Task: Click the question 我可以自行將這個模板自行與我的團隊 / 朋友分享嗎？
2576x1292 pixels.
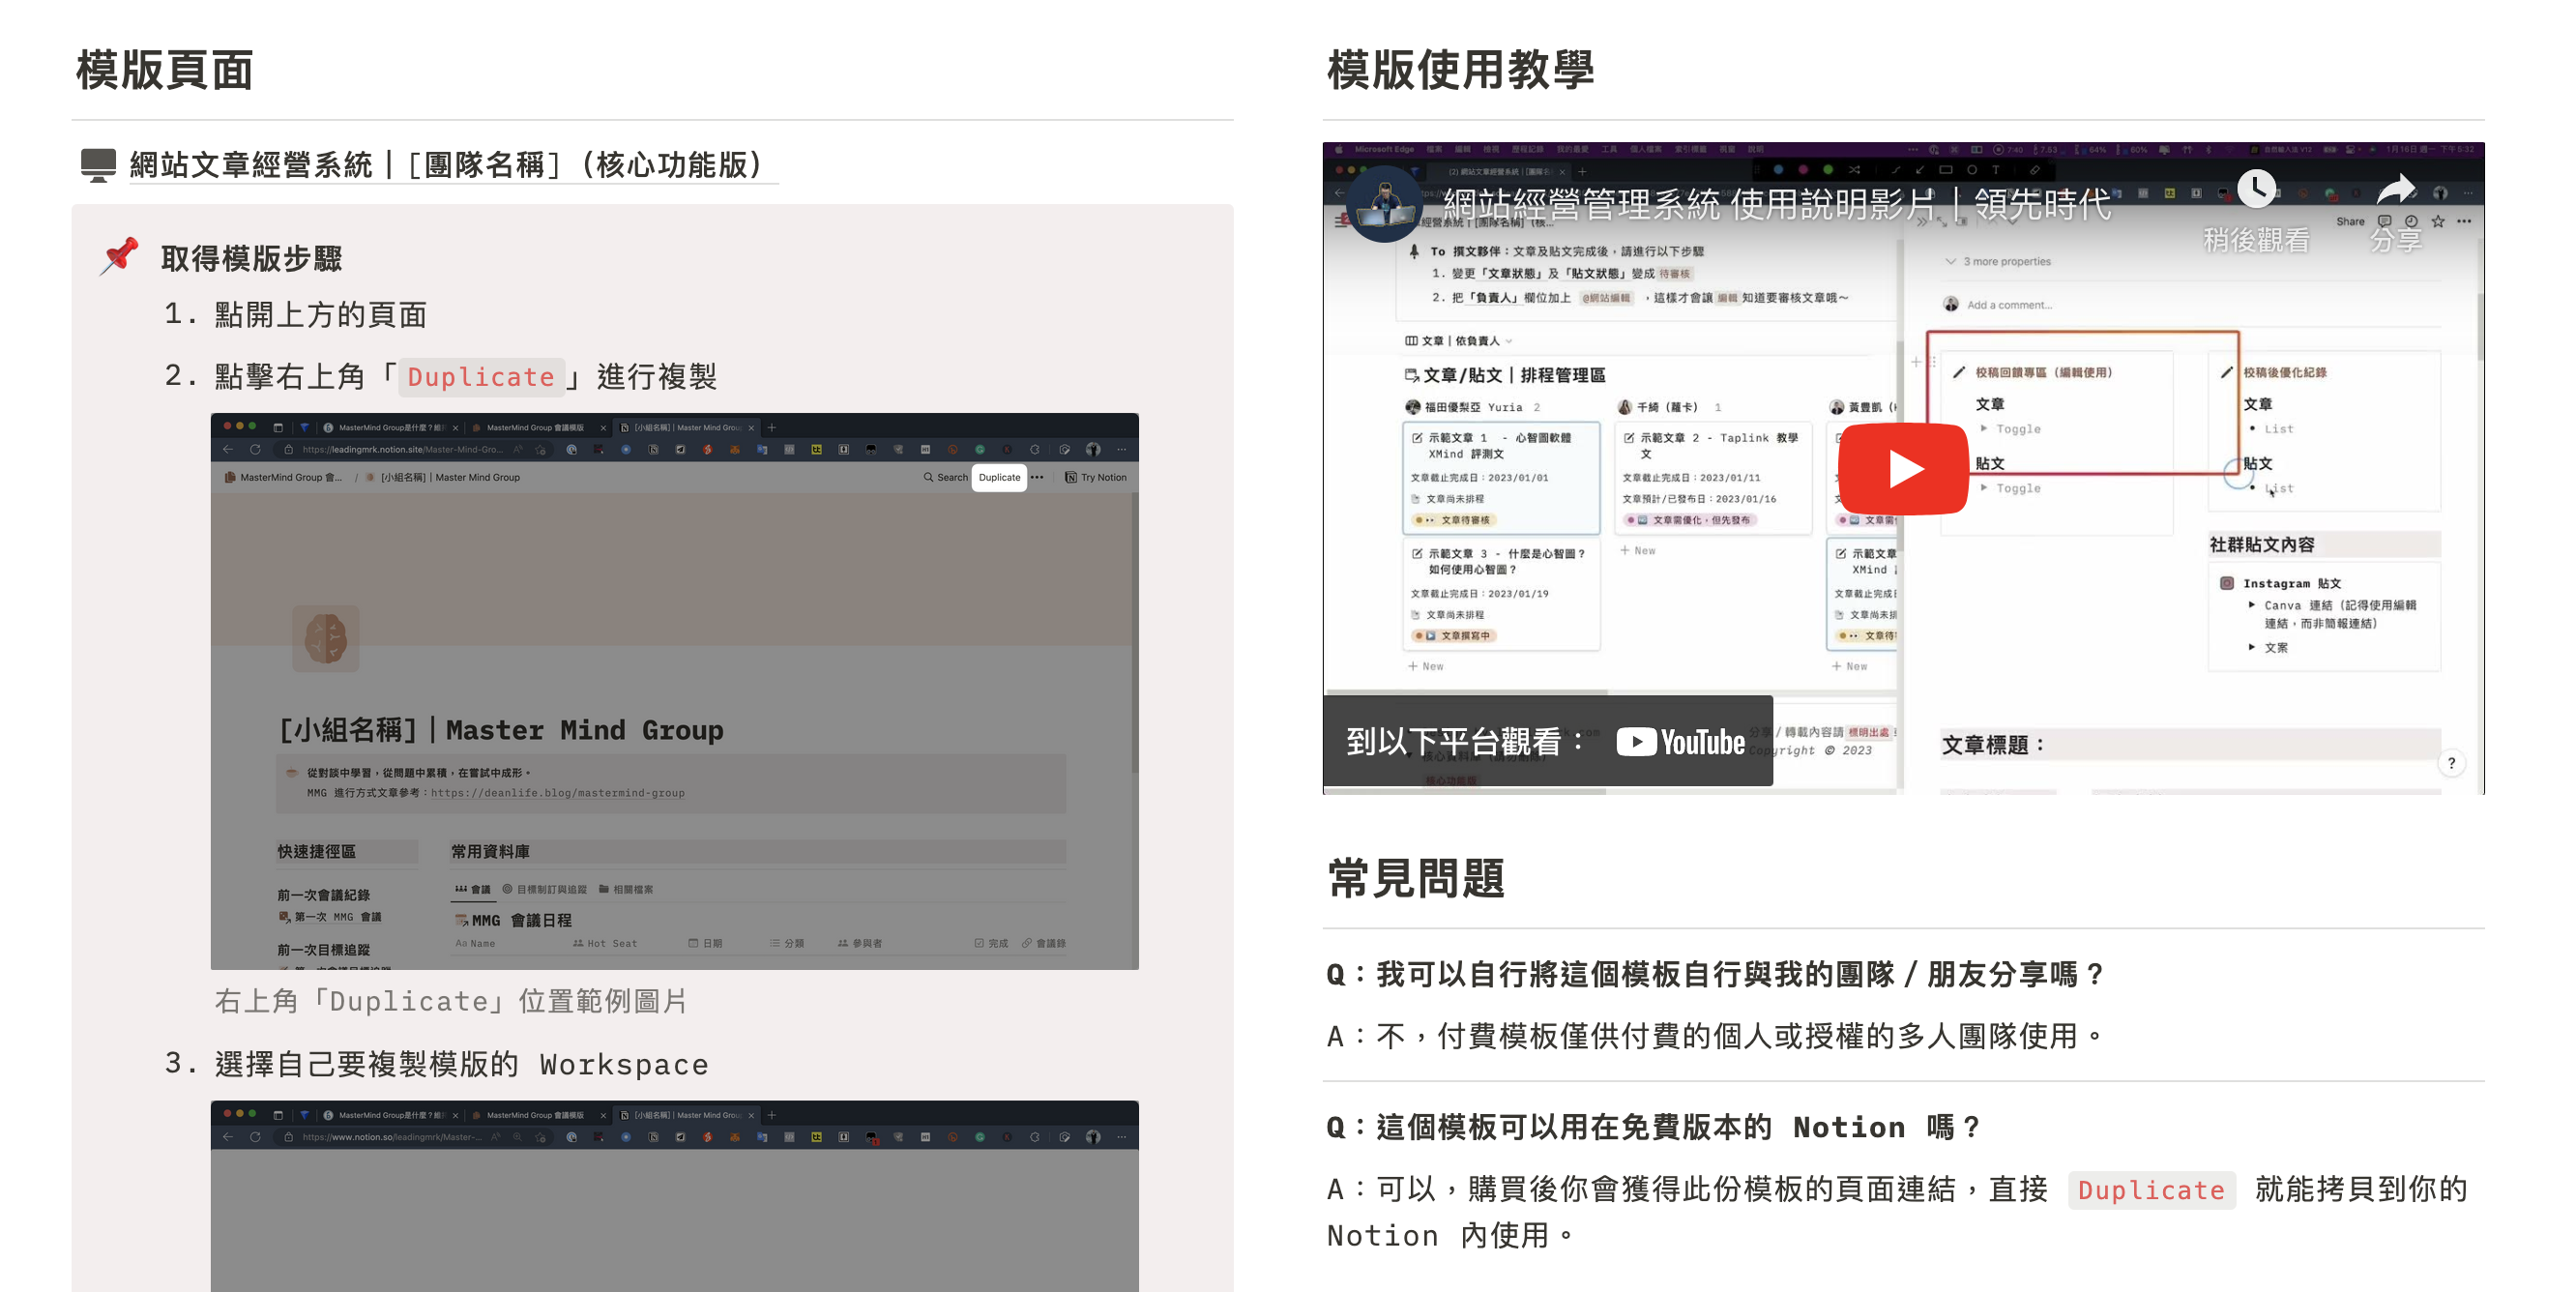Action: tap(1742, 974)
